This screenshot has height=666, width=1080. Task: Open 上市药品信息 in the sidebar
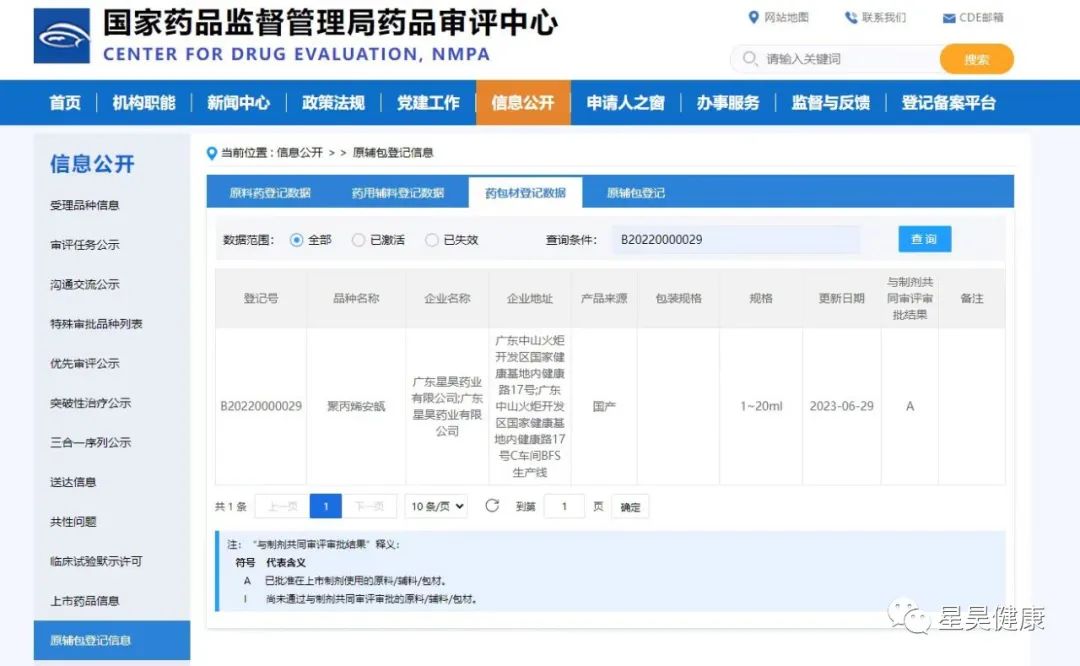(85, 601)
